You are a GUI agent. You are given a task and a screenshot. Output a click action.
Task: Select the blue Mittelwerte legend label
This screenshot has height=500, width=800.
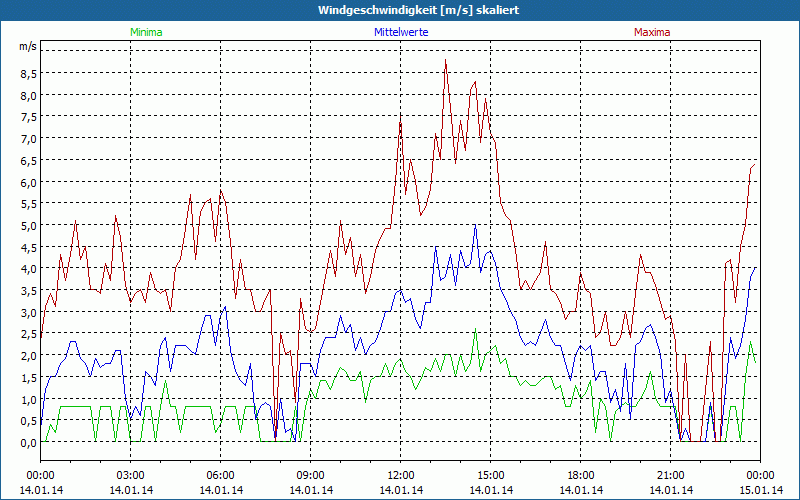[400, 32]
